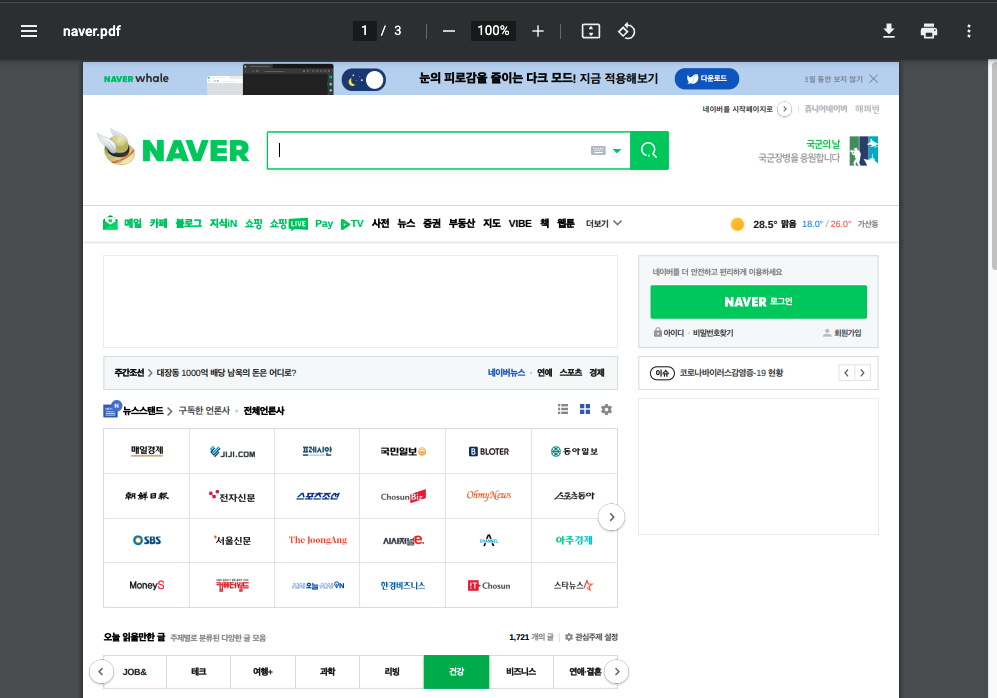Click the SBS press logo
Viewport: 997px width, 698px height.
pyautogui.click(x=147, y=540)
